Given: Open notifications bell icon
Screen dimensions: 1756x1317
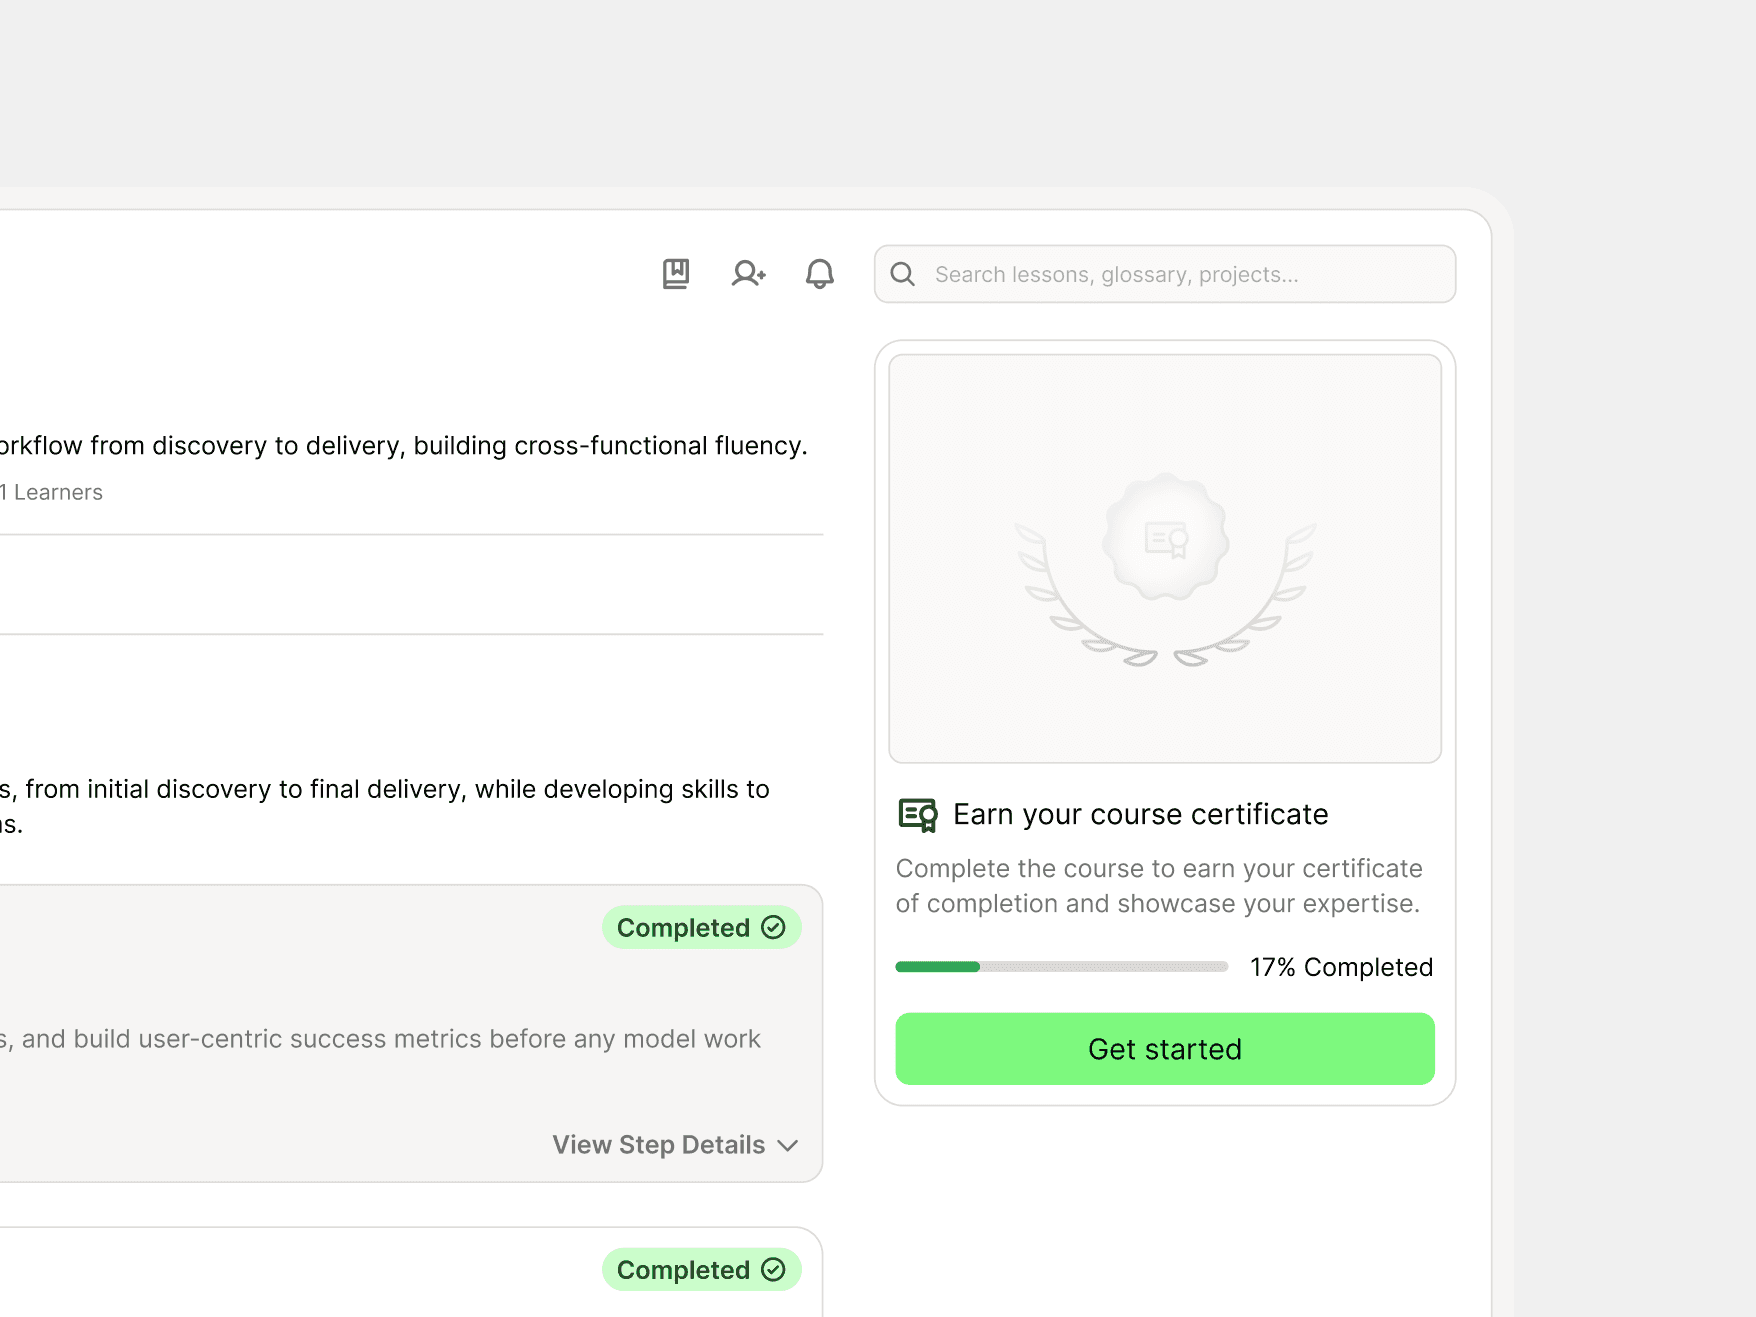Looking at the screenshot, I should point(820,274).
